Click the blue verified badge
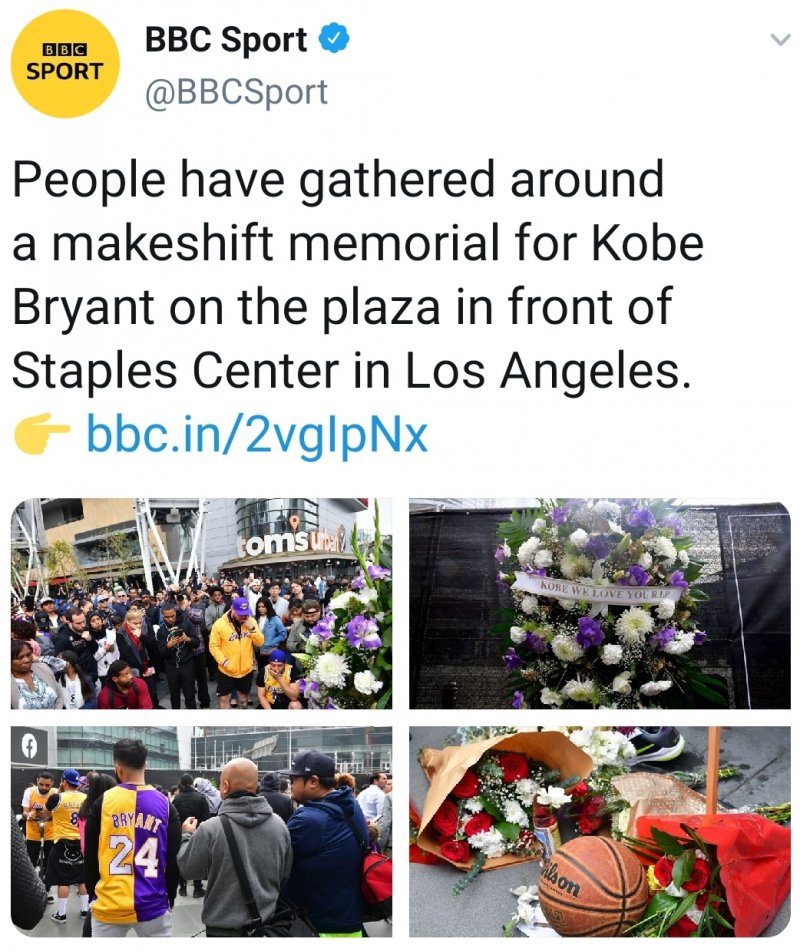 (333, 40)
